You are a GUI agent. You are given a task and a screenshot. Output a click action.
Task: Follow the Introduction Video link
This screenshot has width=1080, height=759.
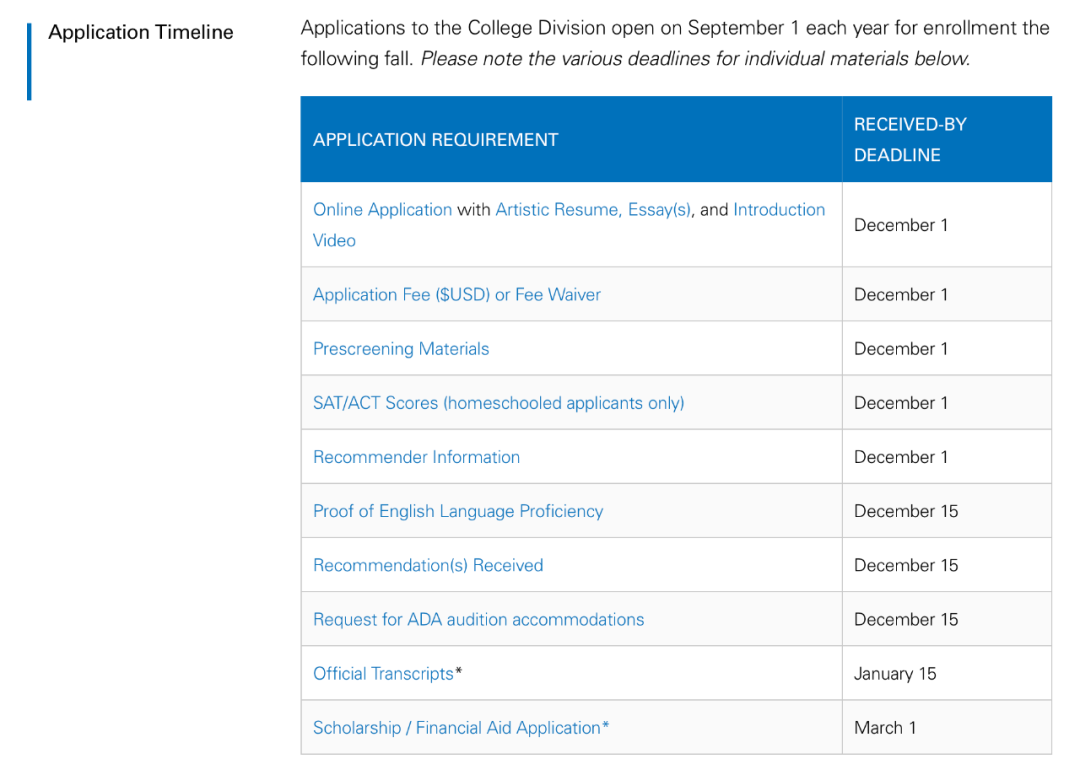pyautogui.click(x=779, y=210)
